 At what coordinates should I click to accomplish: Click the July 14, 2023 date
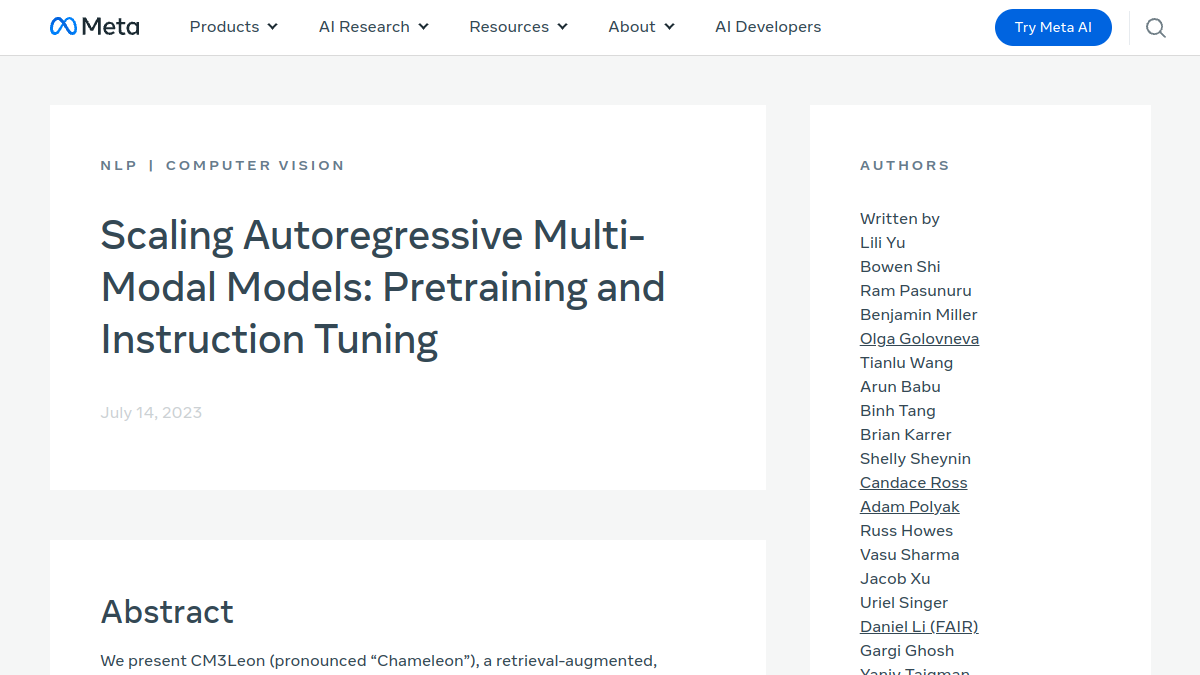point(151,412)
